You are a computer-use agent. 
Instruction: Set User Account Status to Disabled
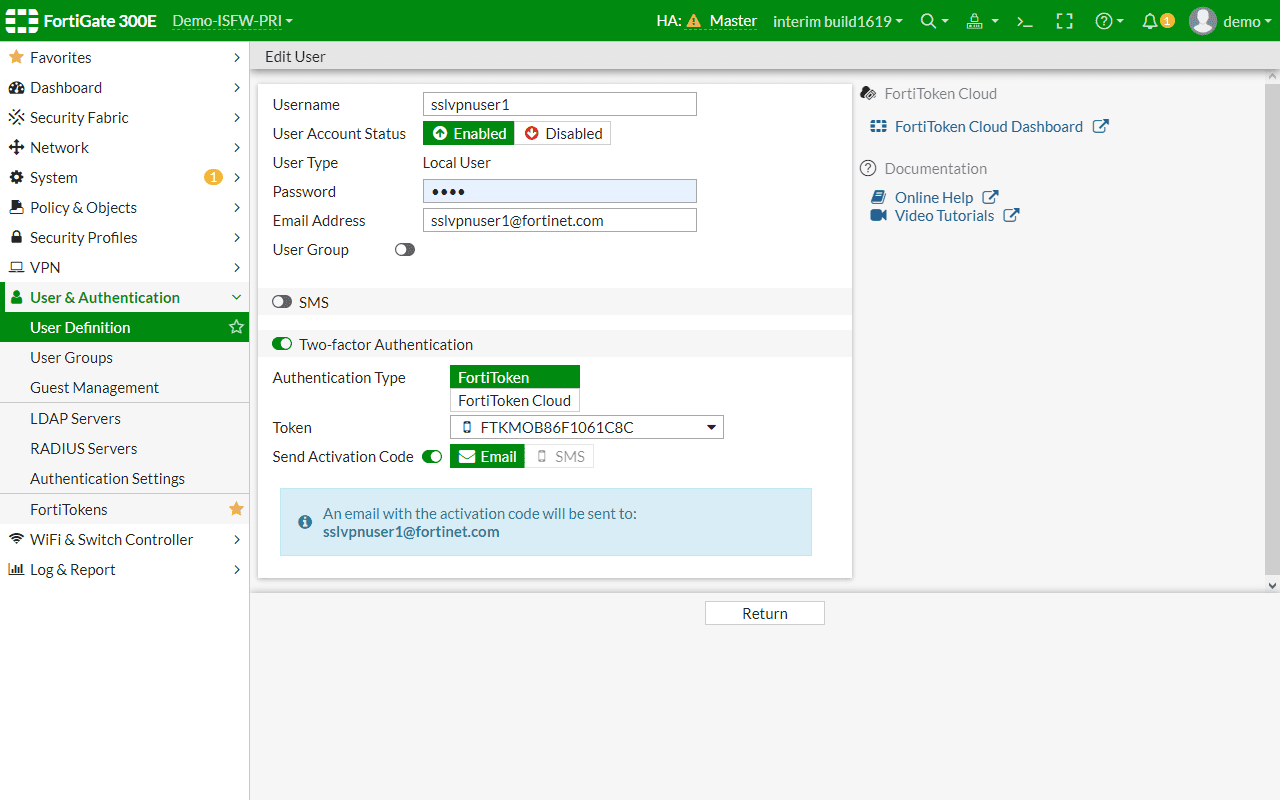click(x=563, y=133)
